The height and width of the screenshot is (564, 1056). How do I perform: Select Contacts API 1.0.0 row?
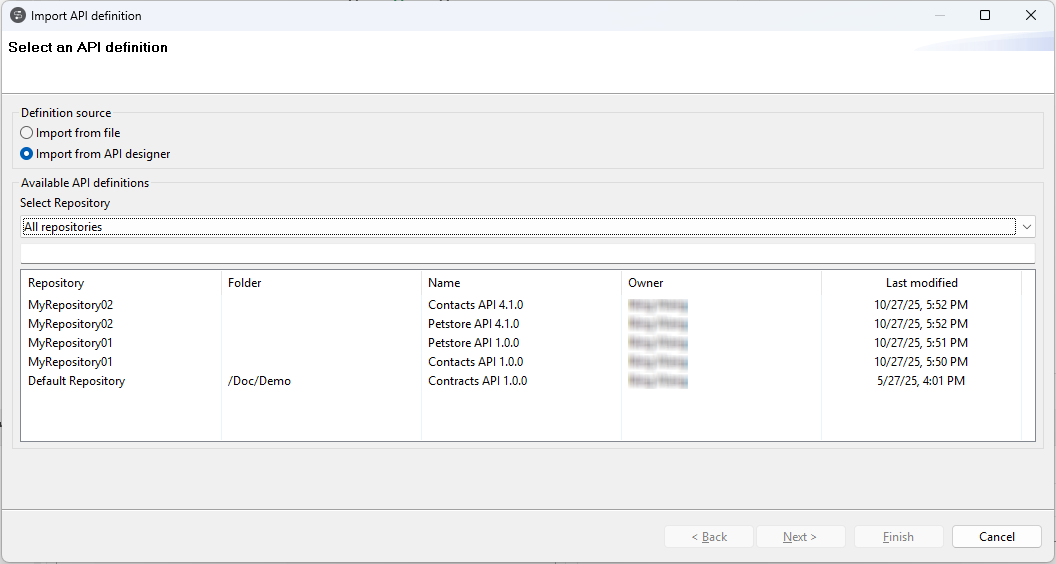click(x=528, y=361)
